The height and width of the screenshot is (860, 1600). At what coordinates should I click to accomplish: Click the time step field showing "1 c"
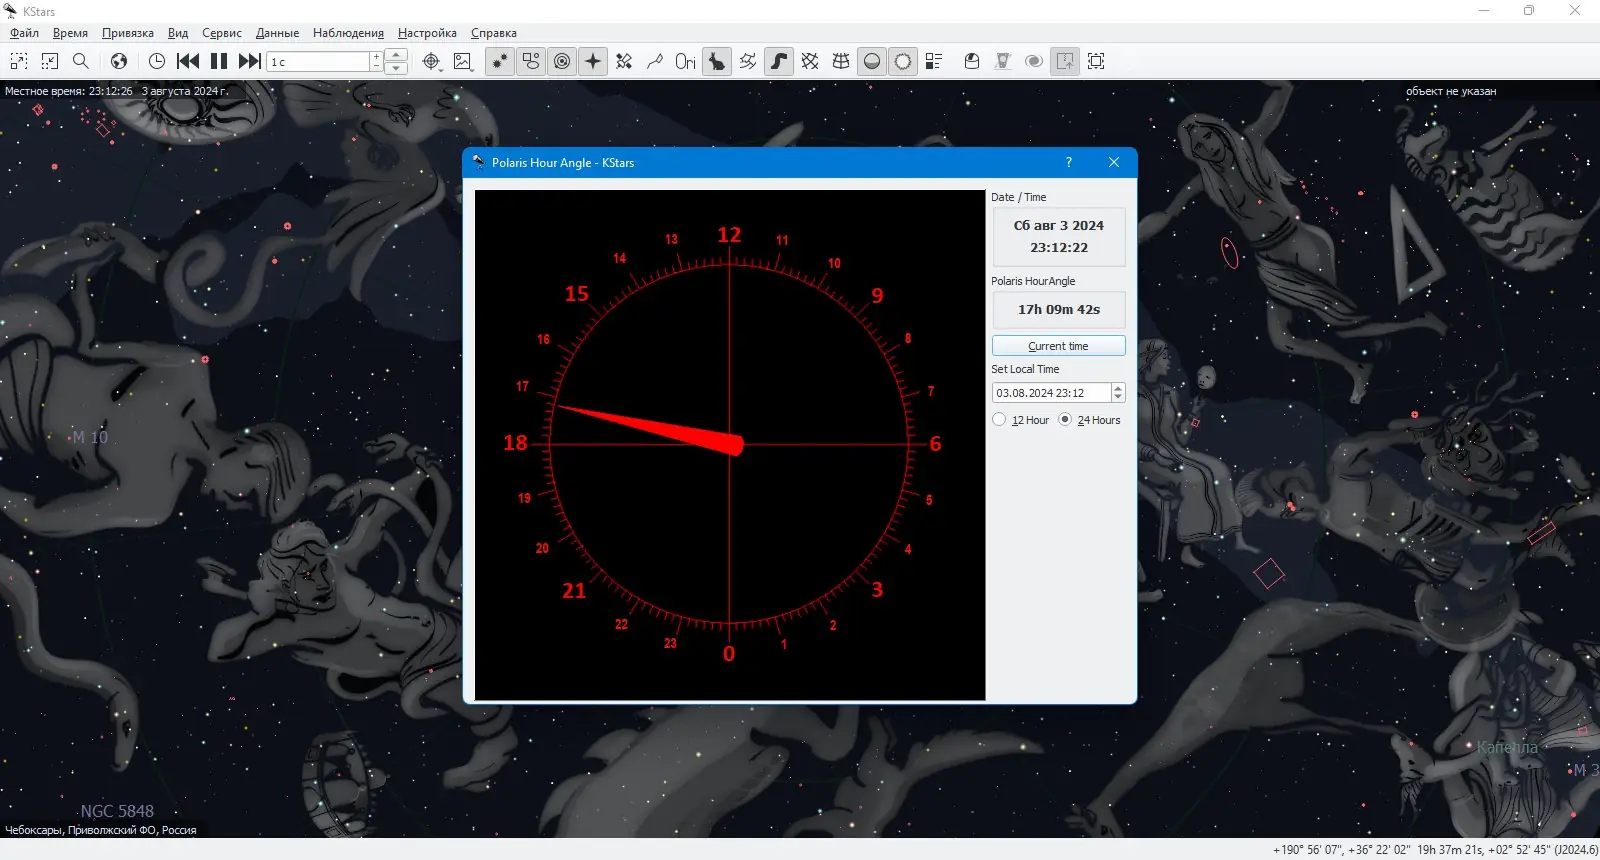[319, 61]
